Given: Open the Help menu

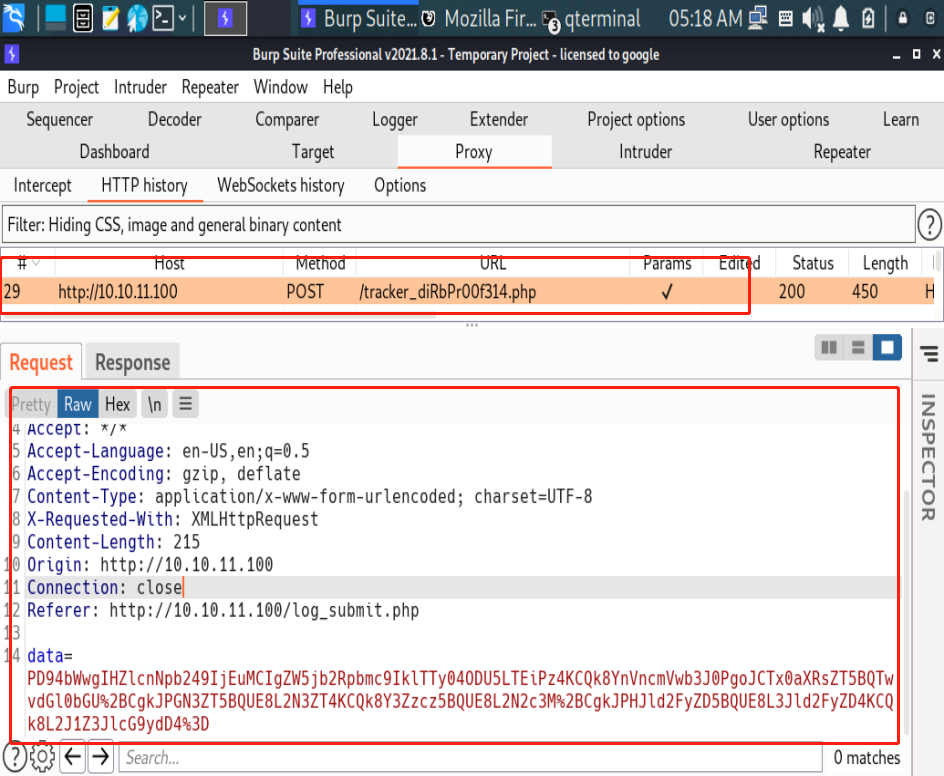Looking at the screenshot, I should pyautogui.click(x=338, y=87).
